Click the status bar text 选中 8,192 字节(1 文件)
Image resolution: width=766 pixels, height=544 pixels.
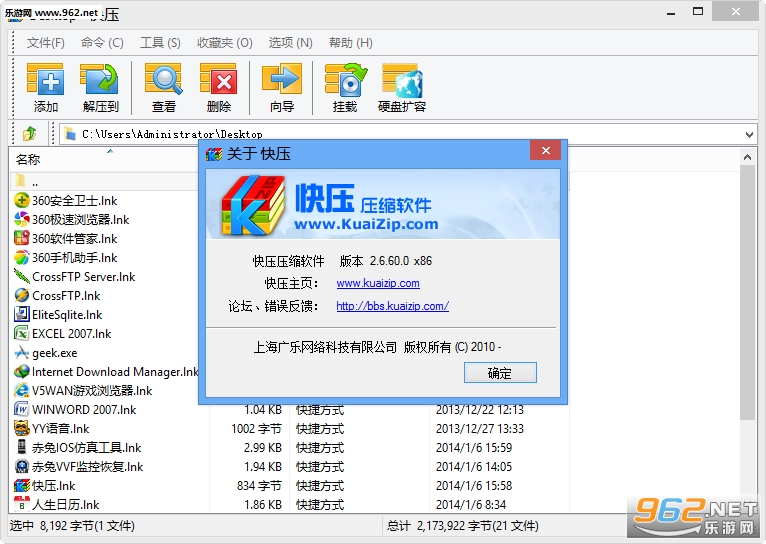click(x=72, y=526)
